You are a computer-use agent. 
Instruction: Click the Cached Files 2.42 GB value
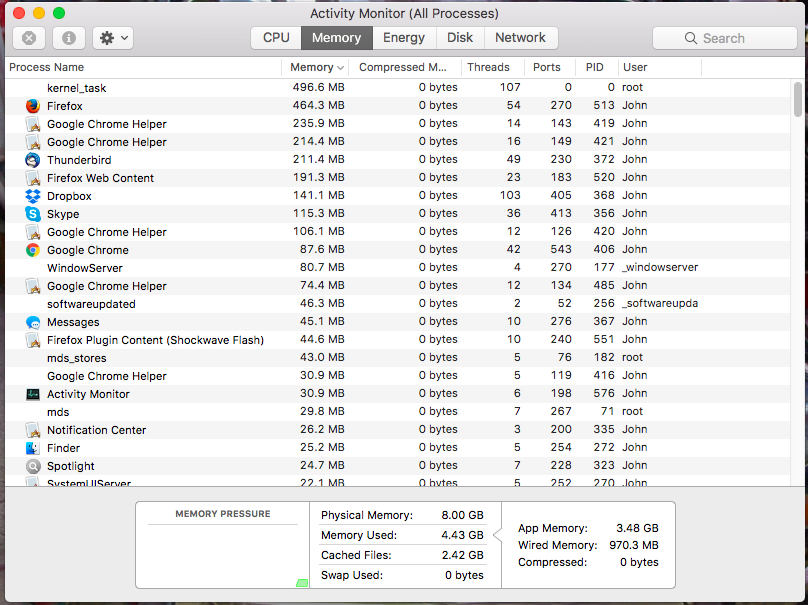462,556
